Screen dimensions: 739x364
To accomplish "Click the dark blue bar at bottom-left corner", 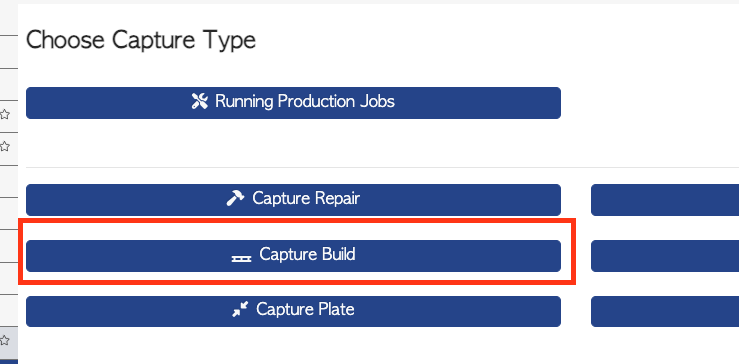I will 9,361.
